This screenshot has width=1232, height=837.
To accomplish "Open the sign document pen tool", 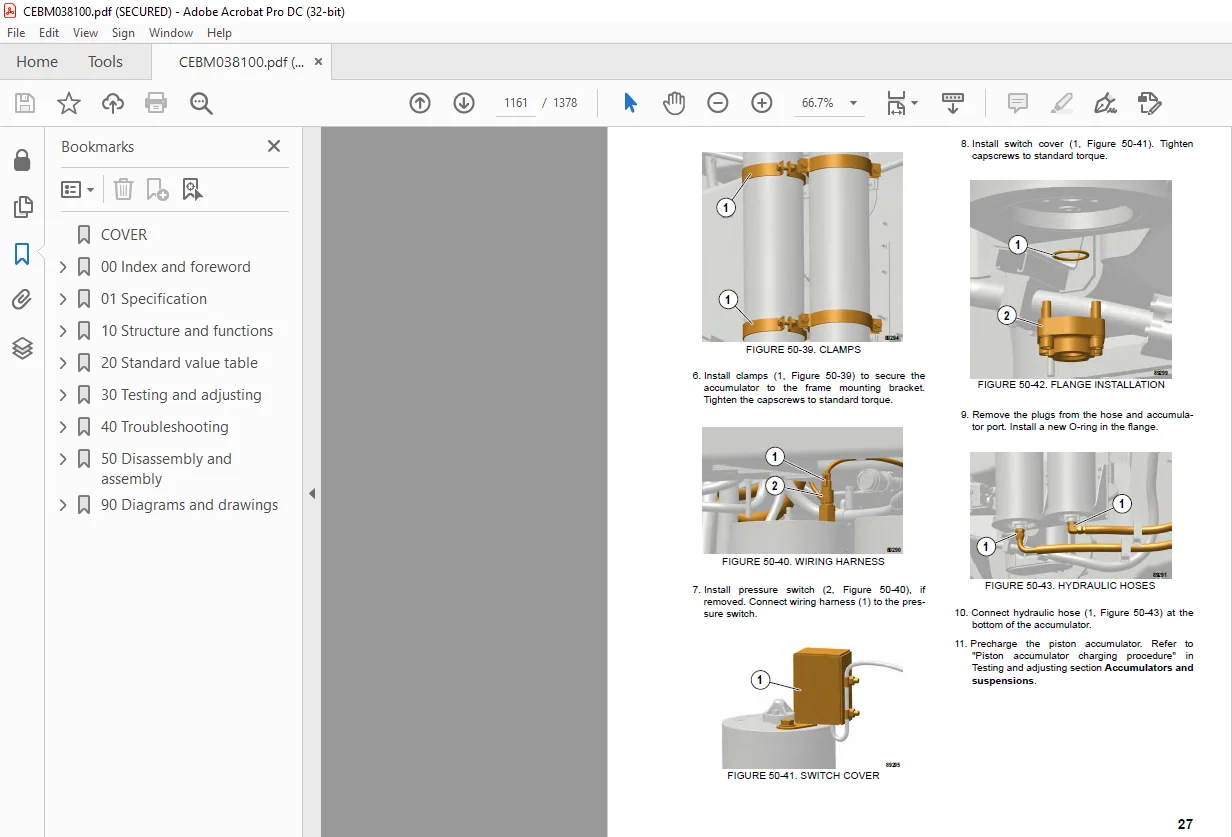I will pos(1105,103).
